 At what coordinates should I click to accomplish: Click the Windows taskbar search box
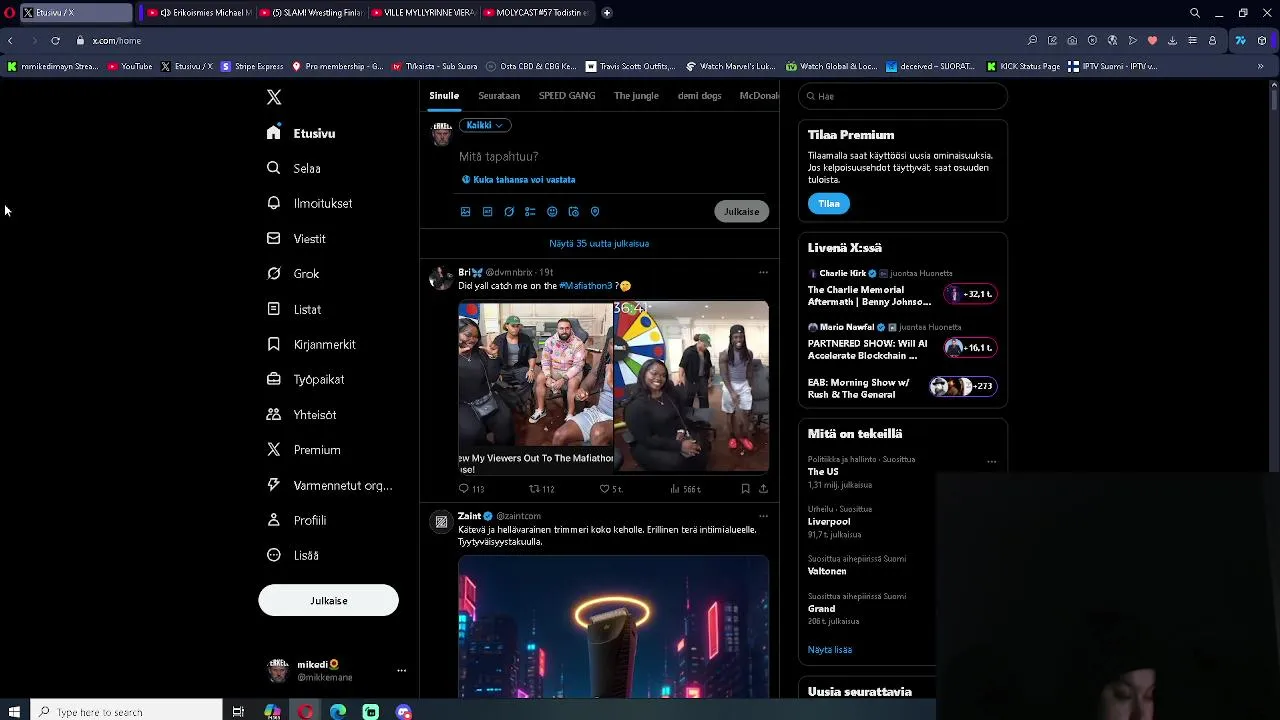click(126, 712)
